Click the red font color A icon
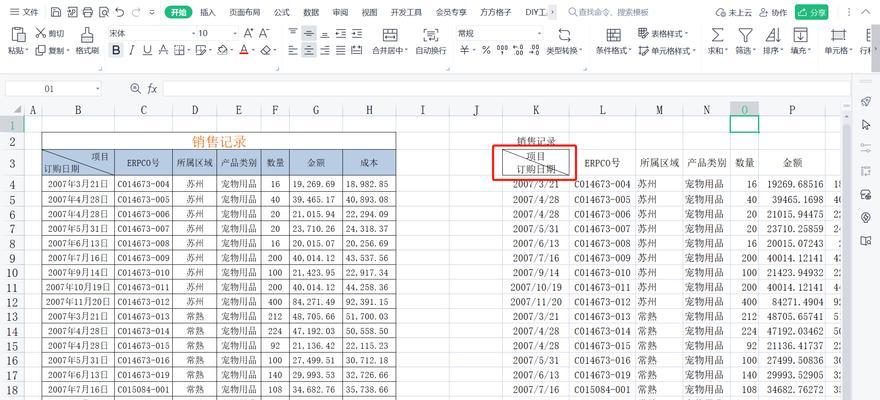The image size is (880, 400). pos(244,50)
